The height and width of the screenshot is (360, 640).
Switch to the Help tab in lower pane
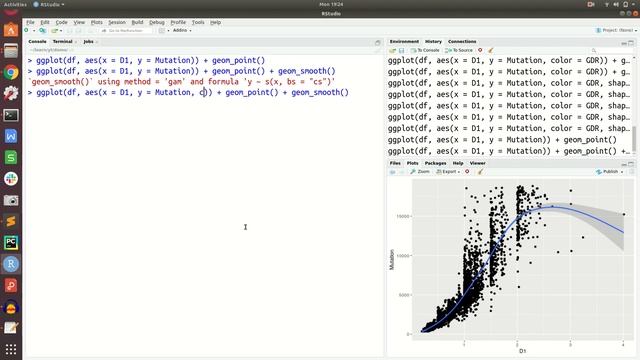(458, 163)
